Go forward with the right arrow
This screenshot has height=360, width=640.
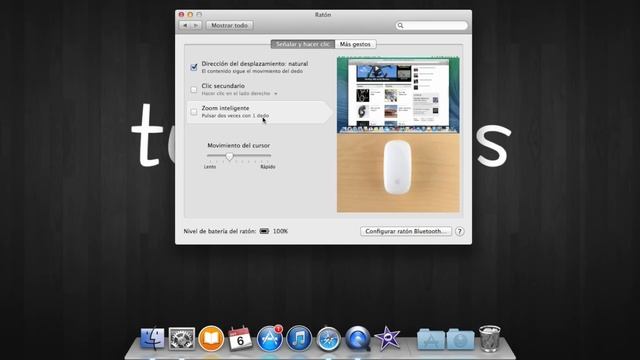tap(196, 25)
